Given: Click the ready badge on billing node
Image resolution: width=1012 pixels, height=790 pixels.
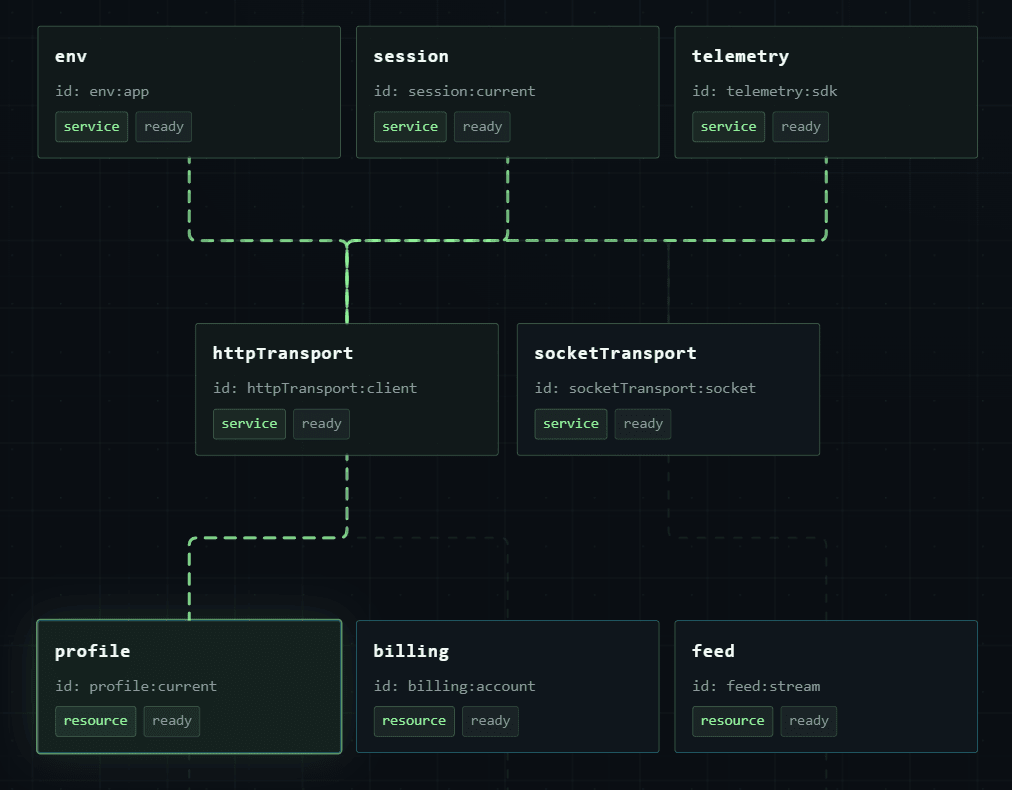Looking at the screenshot, I should point(491,721).
